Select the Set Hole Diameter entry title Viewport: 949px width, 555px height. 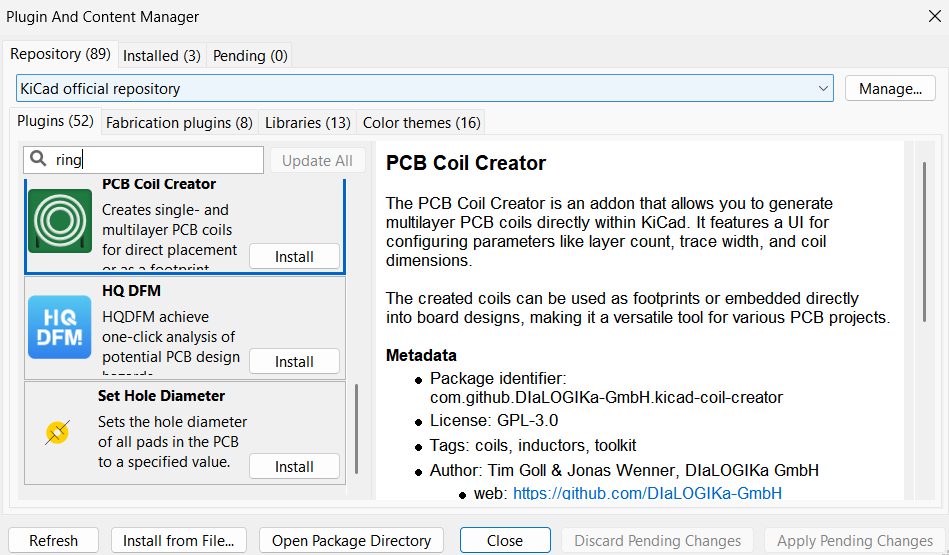click(161, 396)
